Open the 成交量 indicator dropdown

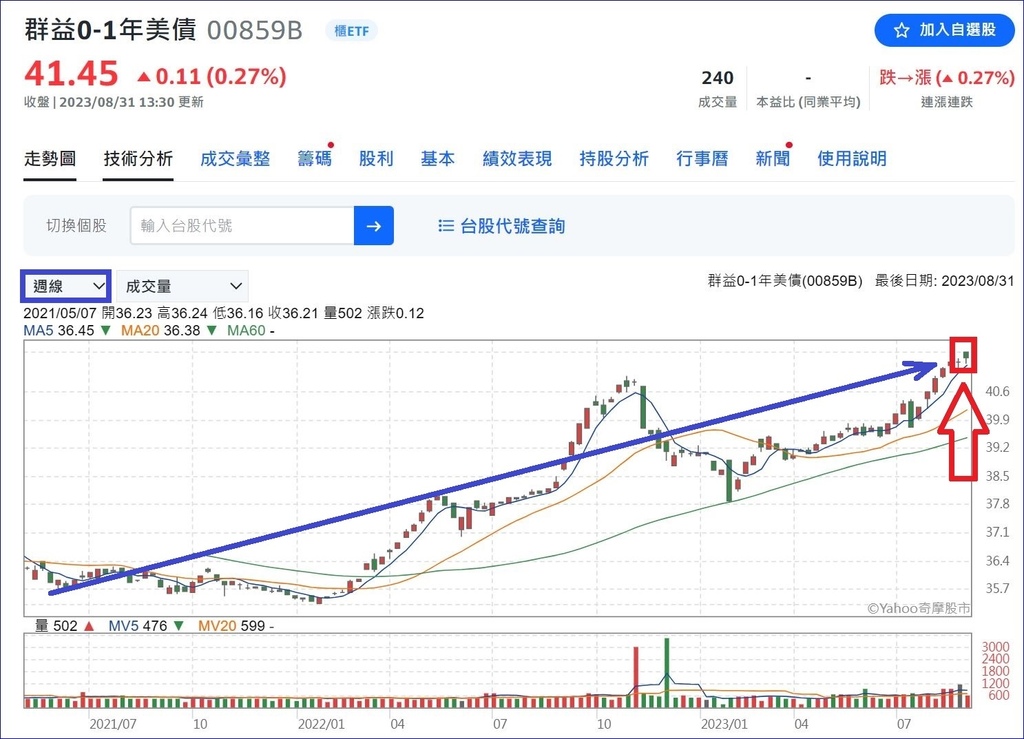(182, 286)
